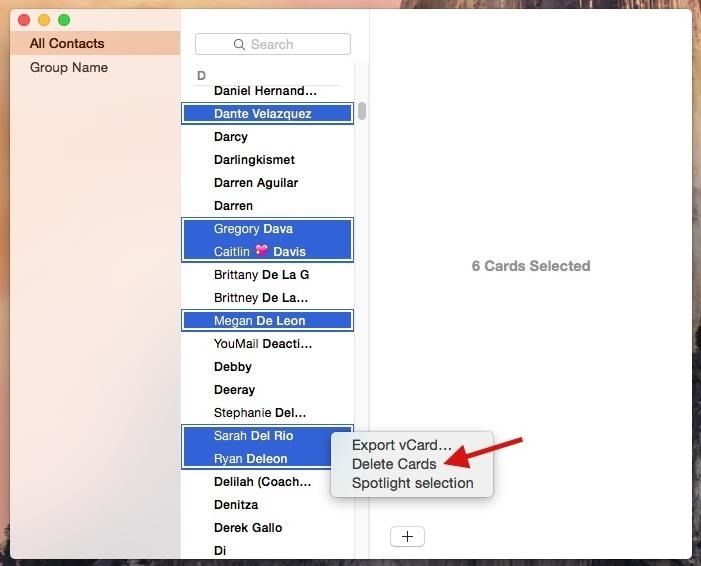
Task: Choose Derek Gallo from the list
Action: point(248,527)
